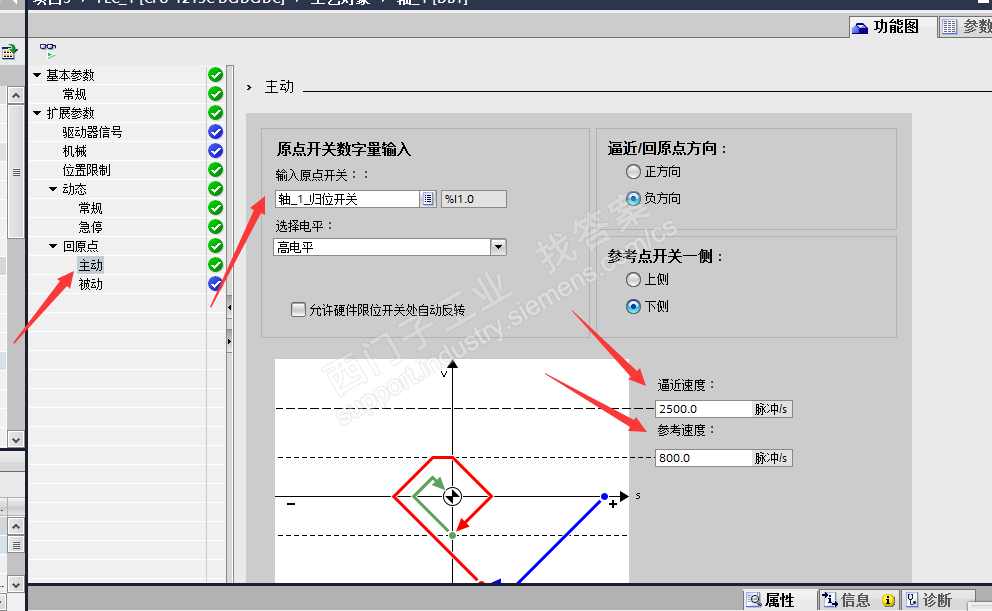Click blue checkmark status beside 机械
Screen dimensions: 992x611
tap(216, 151)
